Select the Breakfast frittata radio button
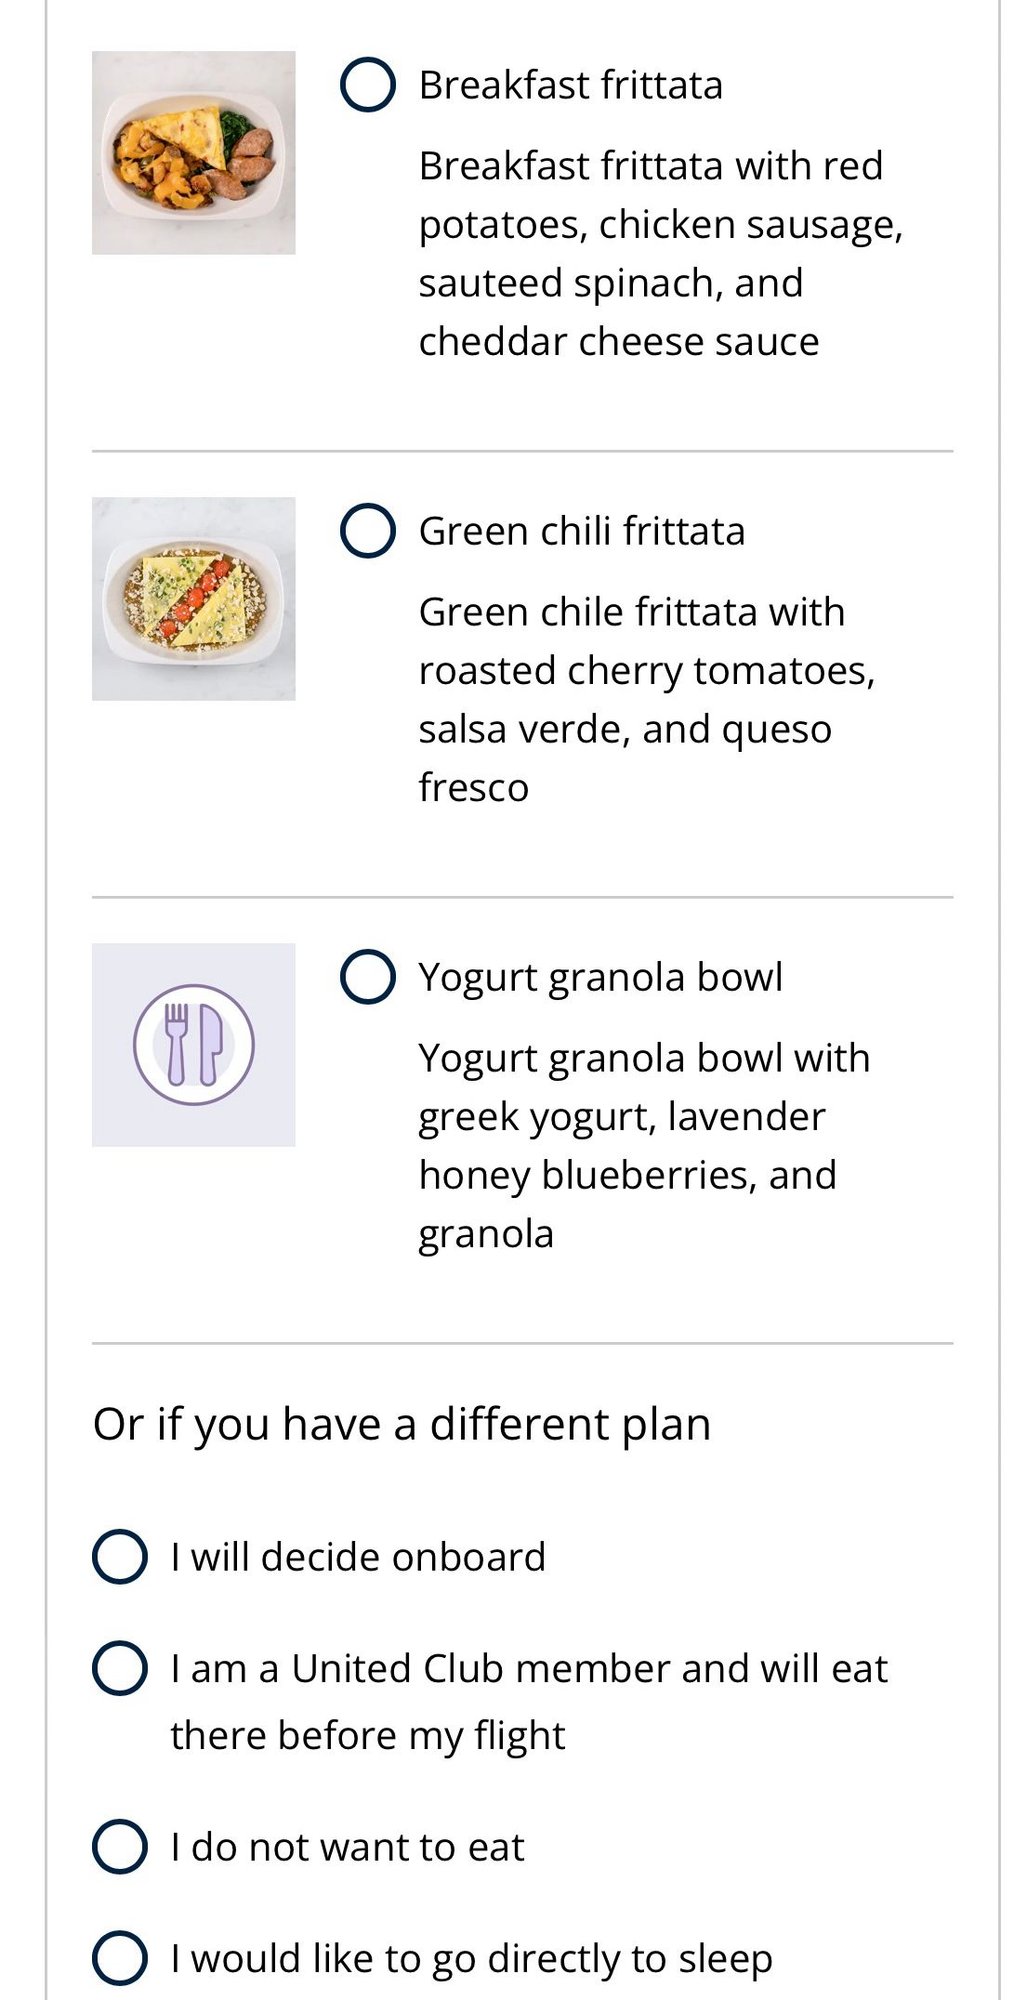This screenshot has width=1014, height=2000. [368, 84]
